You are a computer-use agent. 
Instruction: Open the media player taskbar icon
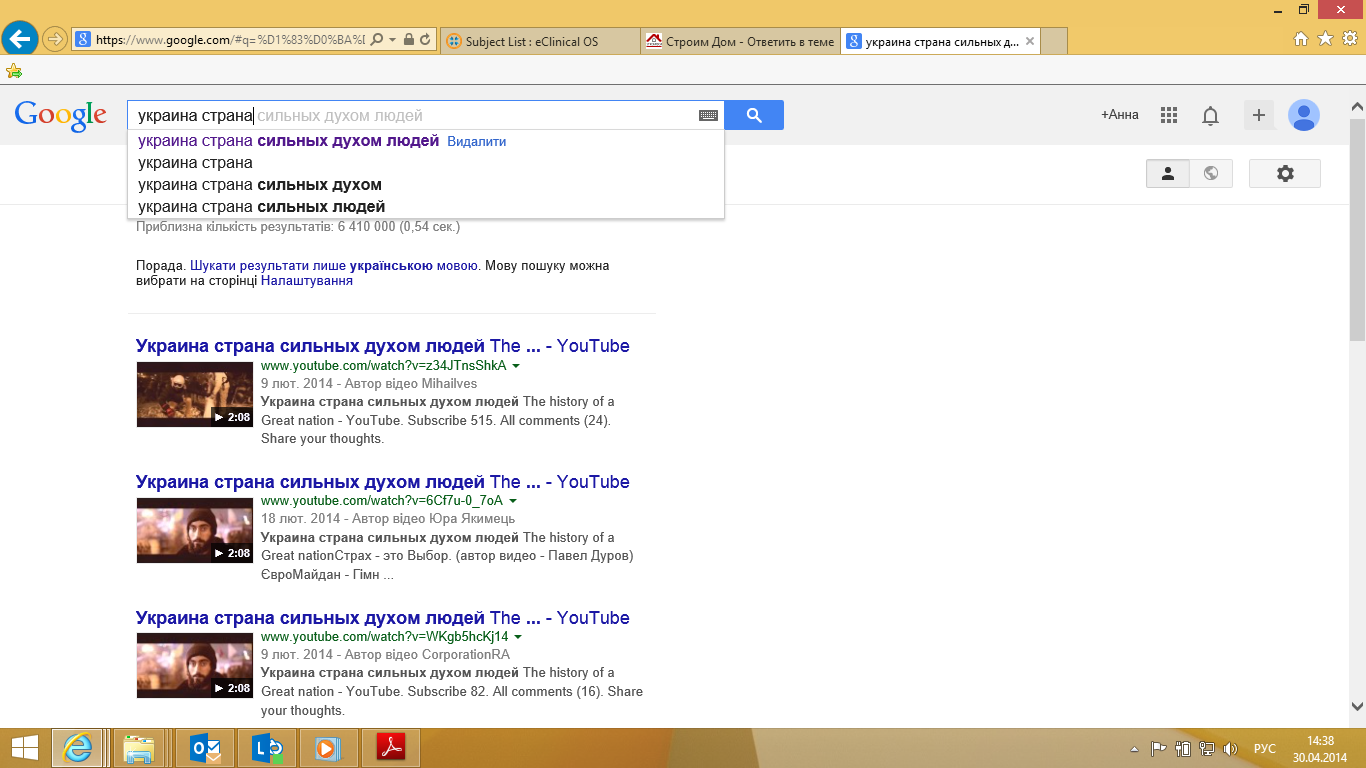coord(327,748)
